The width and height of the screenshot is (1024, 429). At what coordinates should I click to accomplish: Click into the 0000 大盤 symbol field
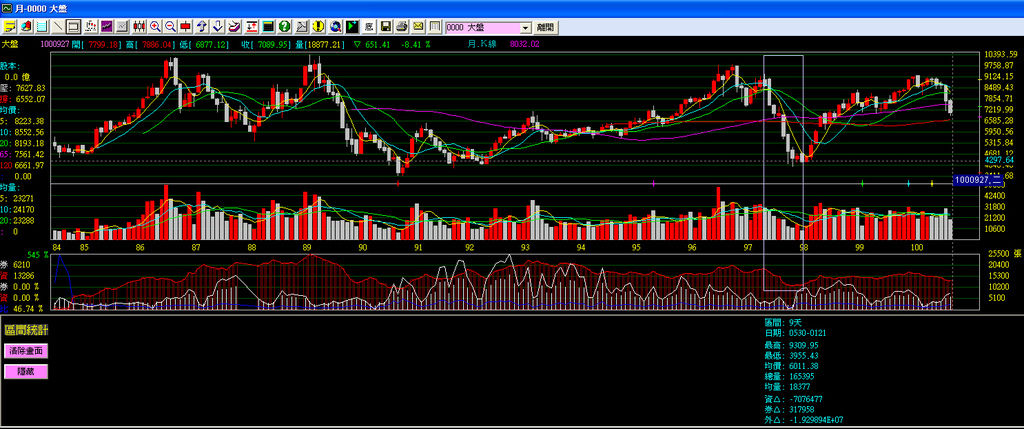click(482, 27)
